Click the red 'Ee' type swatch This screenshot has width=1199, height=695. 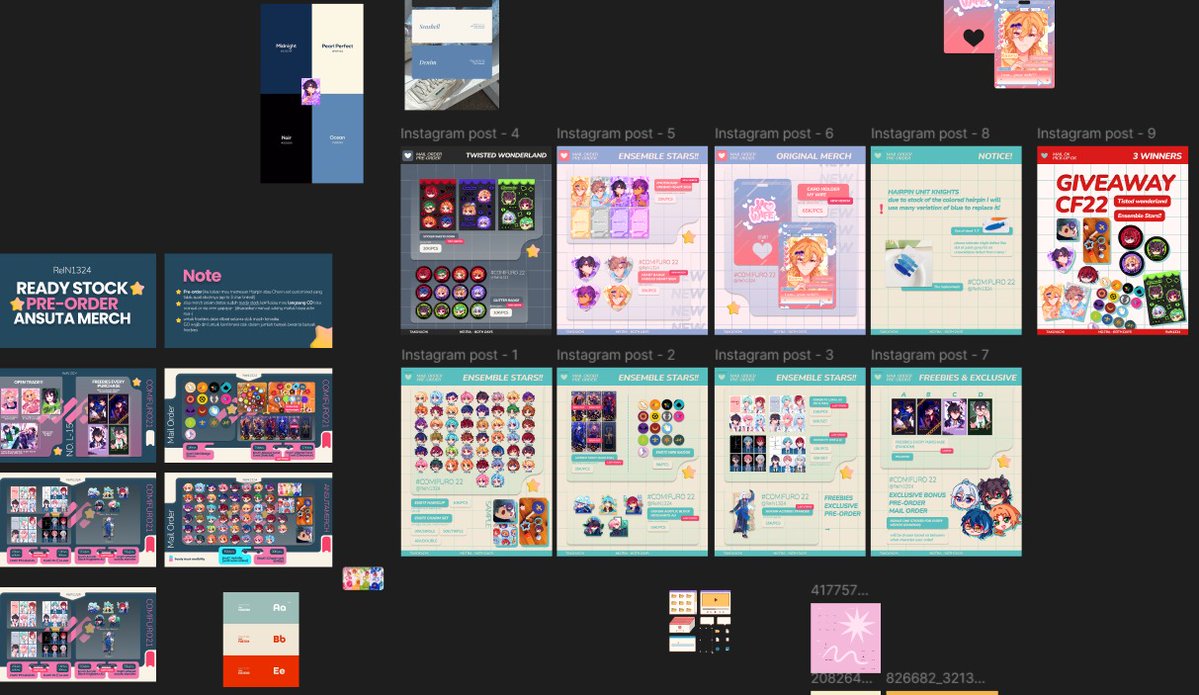tap(261, 671)
